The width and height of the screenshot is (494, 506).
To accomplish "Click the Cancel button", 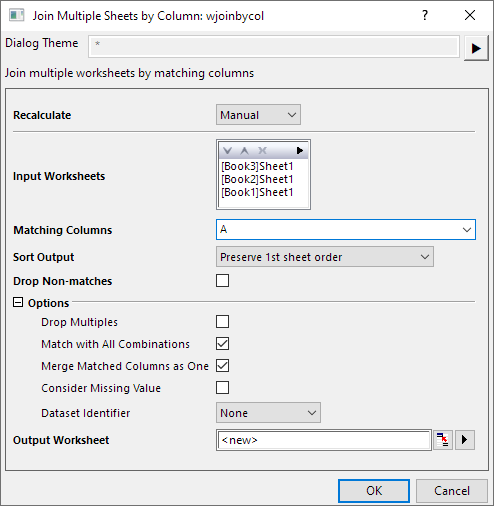I will pos(452,491).
